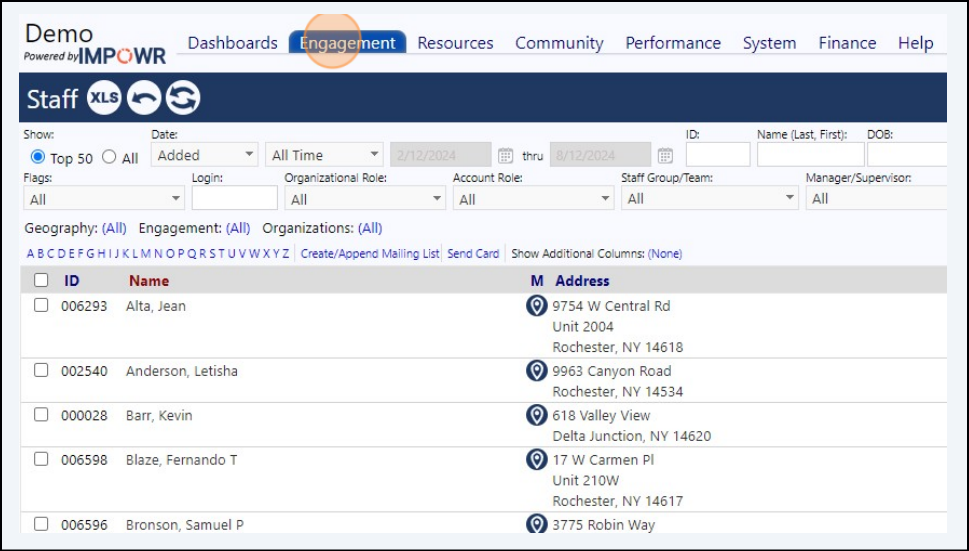The image size is (969, 551).
Task: Open the calendar picker after 2/12/2024
Action: tap(506, 155)
